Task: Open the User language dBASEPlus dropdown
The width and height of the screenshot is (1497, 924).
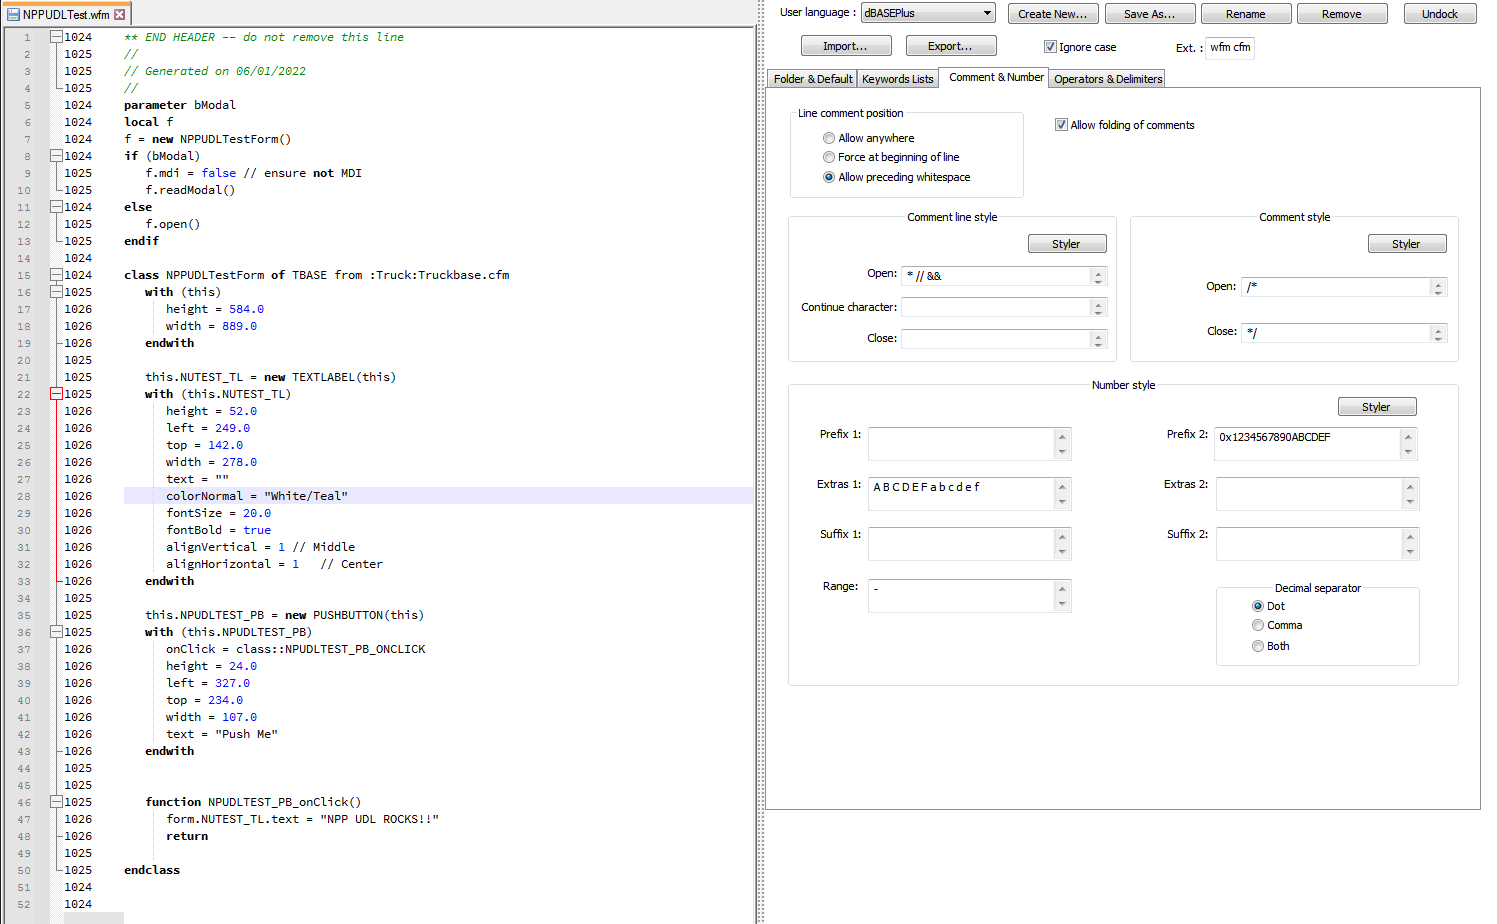Action: 928,13
